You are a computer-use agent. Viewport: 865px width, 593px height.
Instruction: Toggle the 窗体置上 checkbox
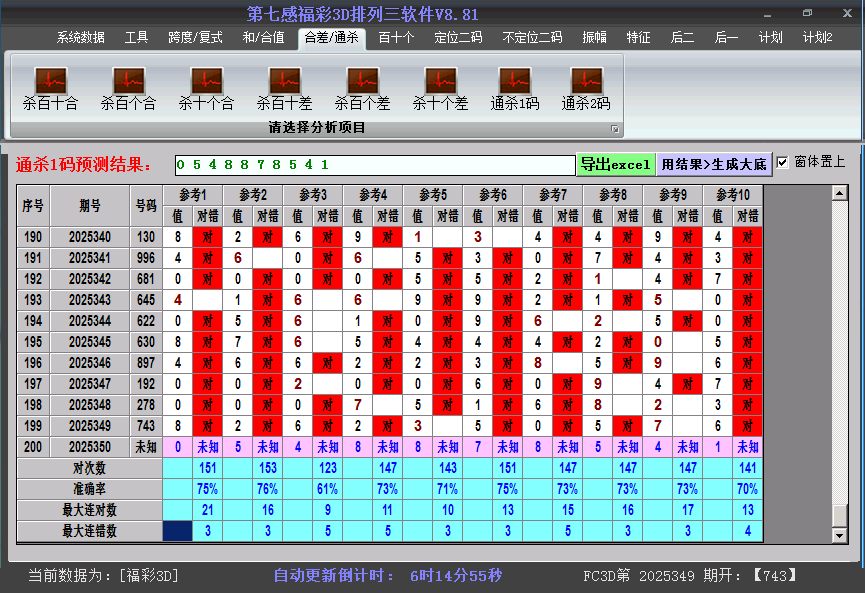click(x=783, y=162)
